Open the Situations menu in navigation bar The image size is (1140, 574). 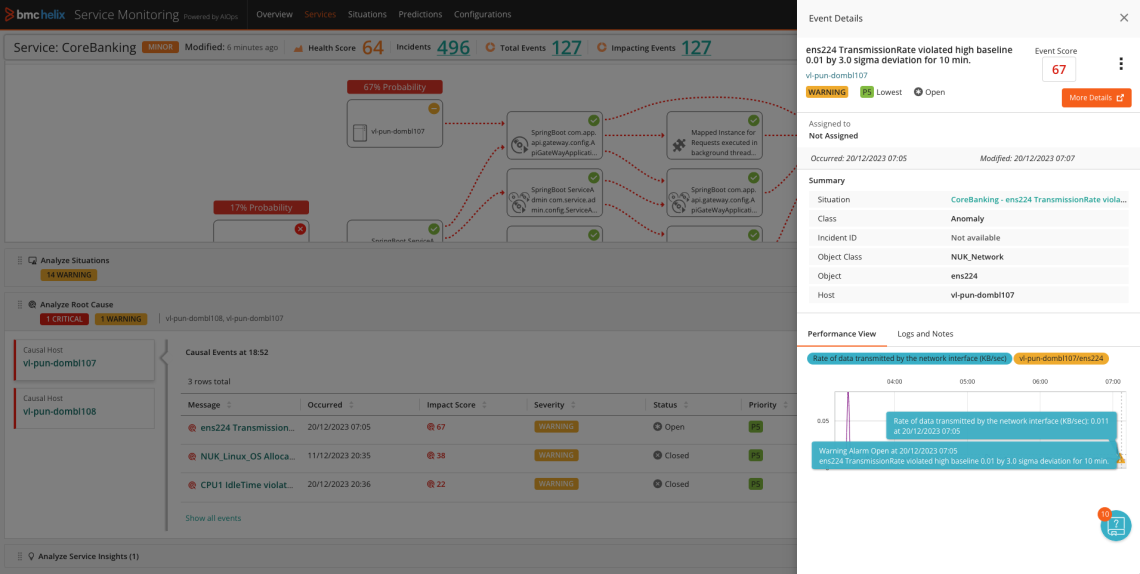point(367,15)
